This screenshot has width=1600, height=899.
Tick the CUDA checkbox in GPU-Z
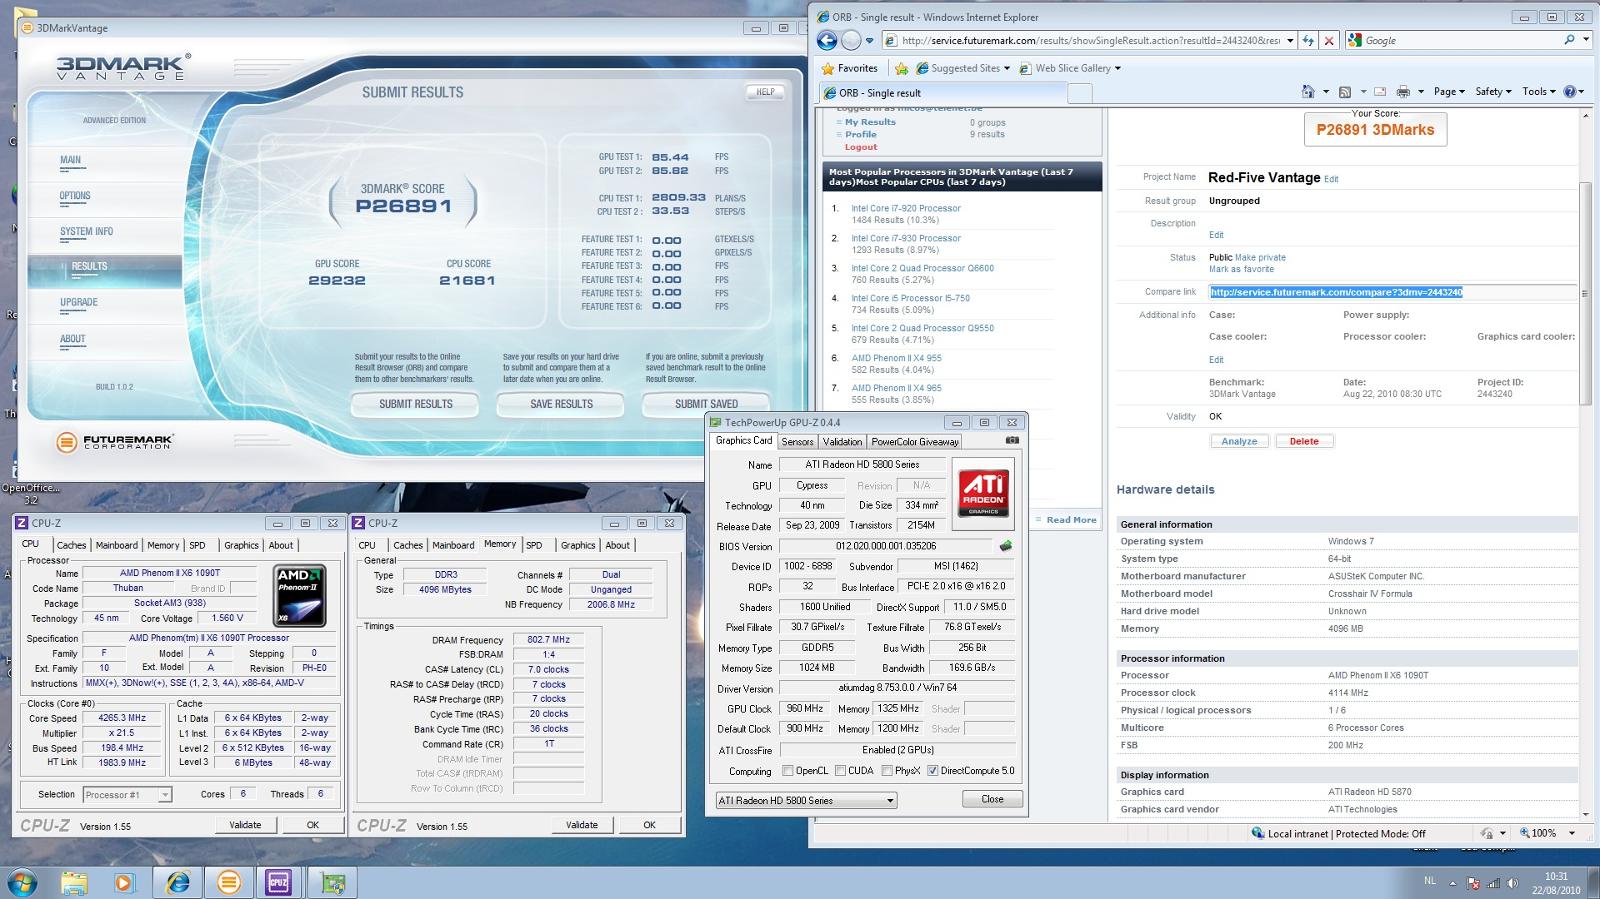coord(840,771)
